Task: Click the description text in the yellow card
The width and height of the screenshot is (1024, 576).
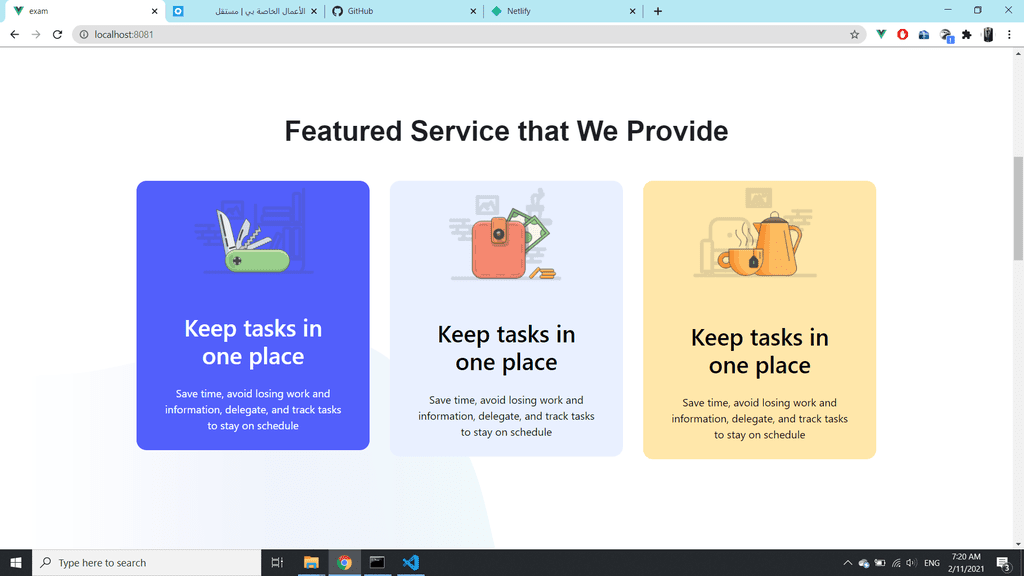Action: point(760,419)
